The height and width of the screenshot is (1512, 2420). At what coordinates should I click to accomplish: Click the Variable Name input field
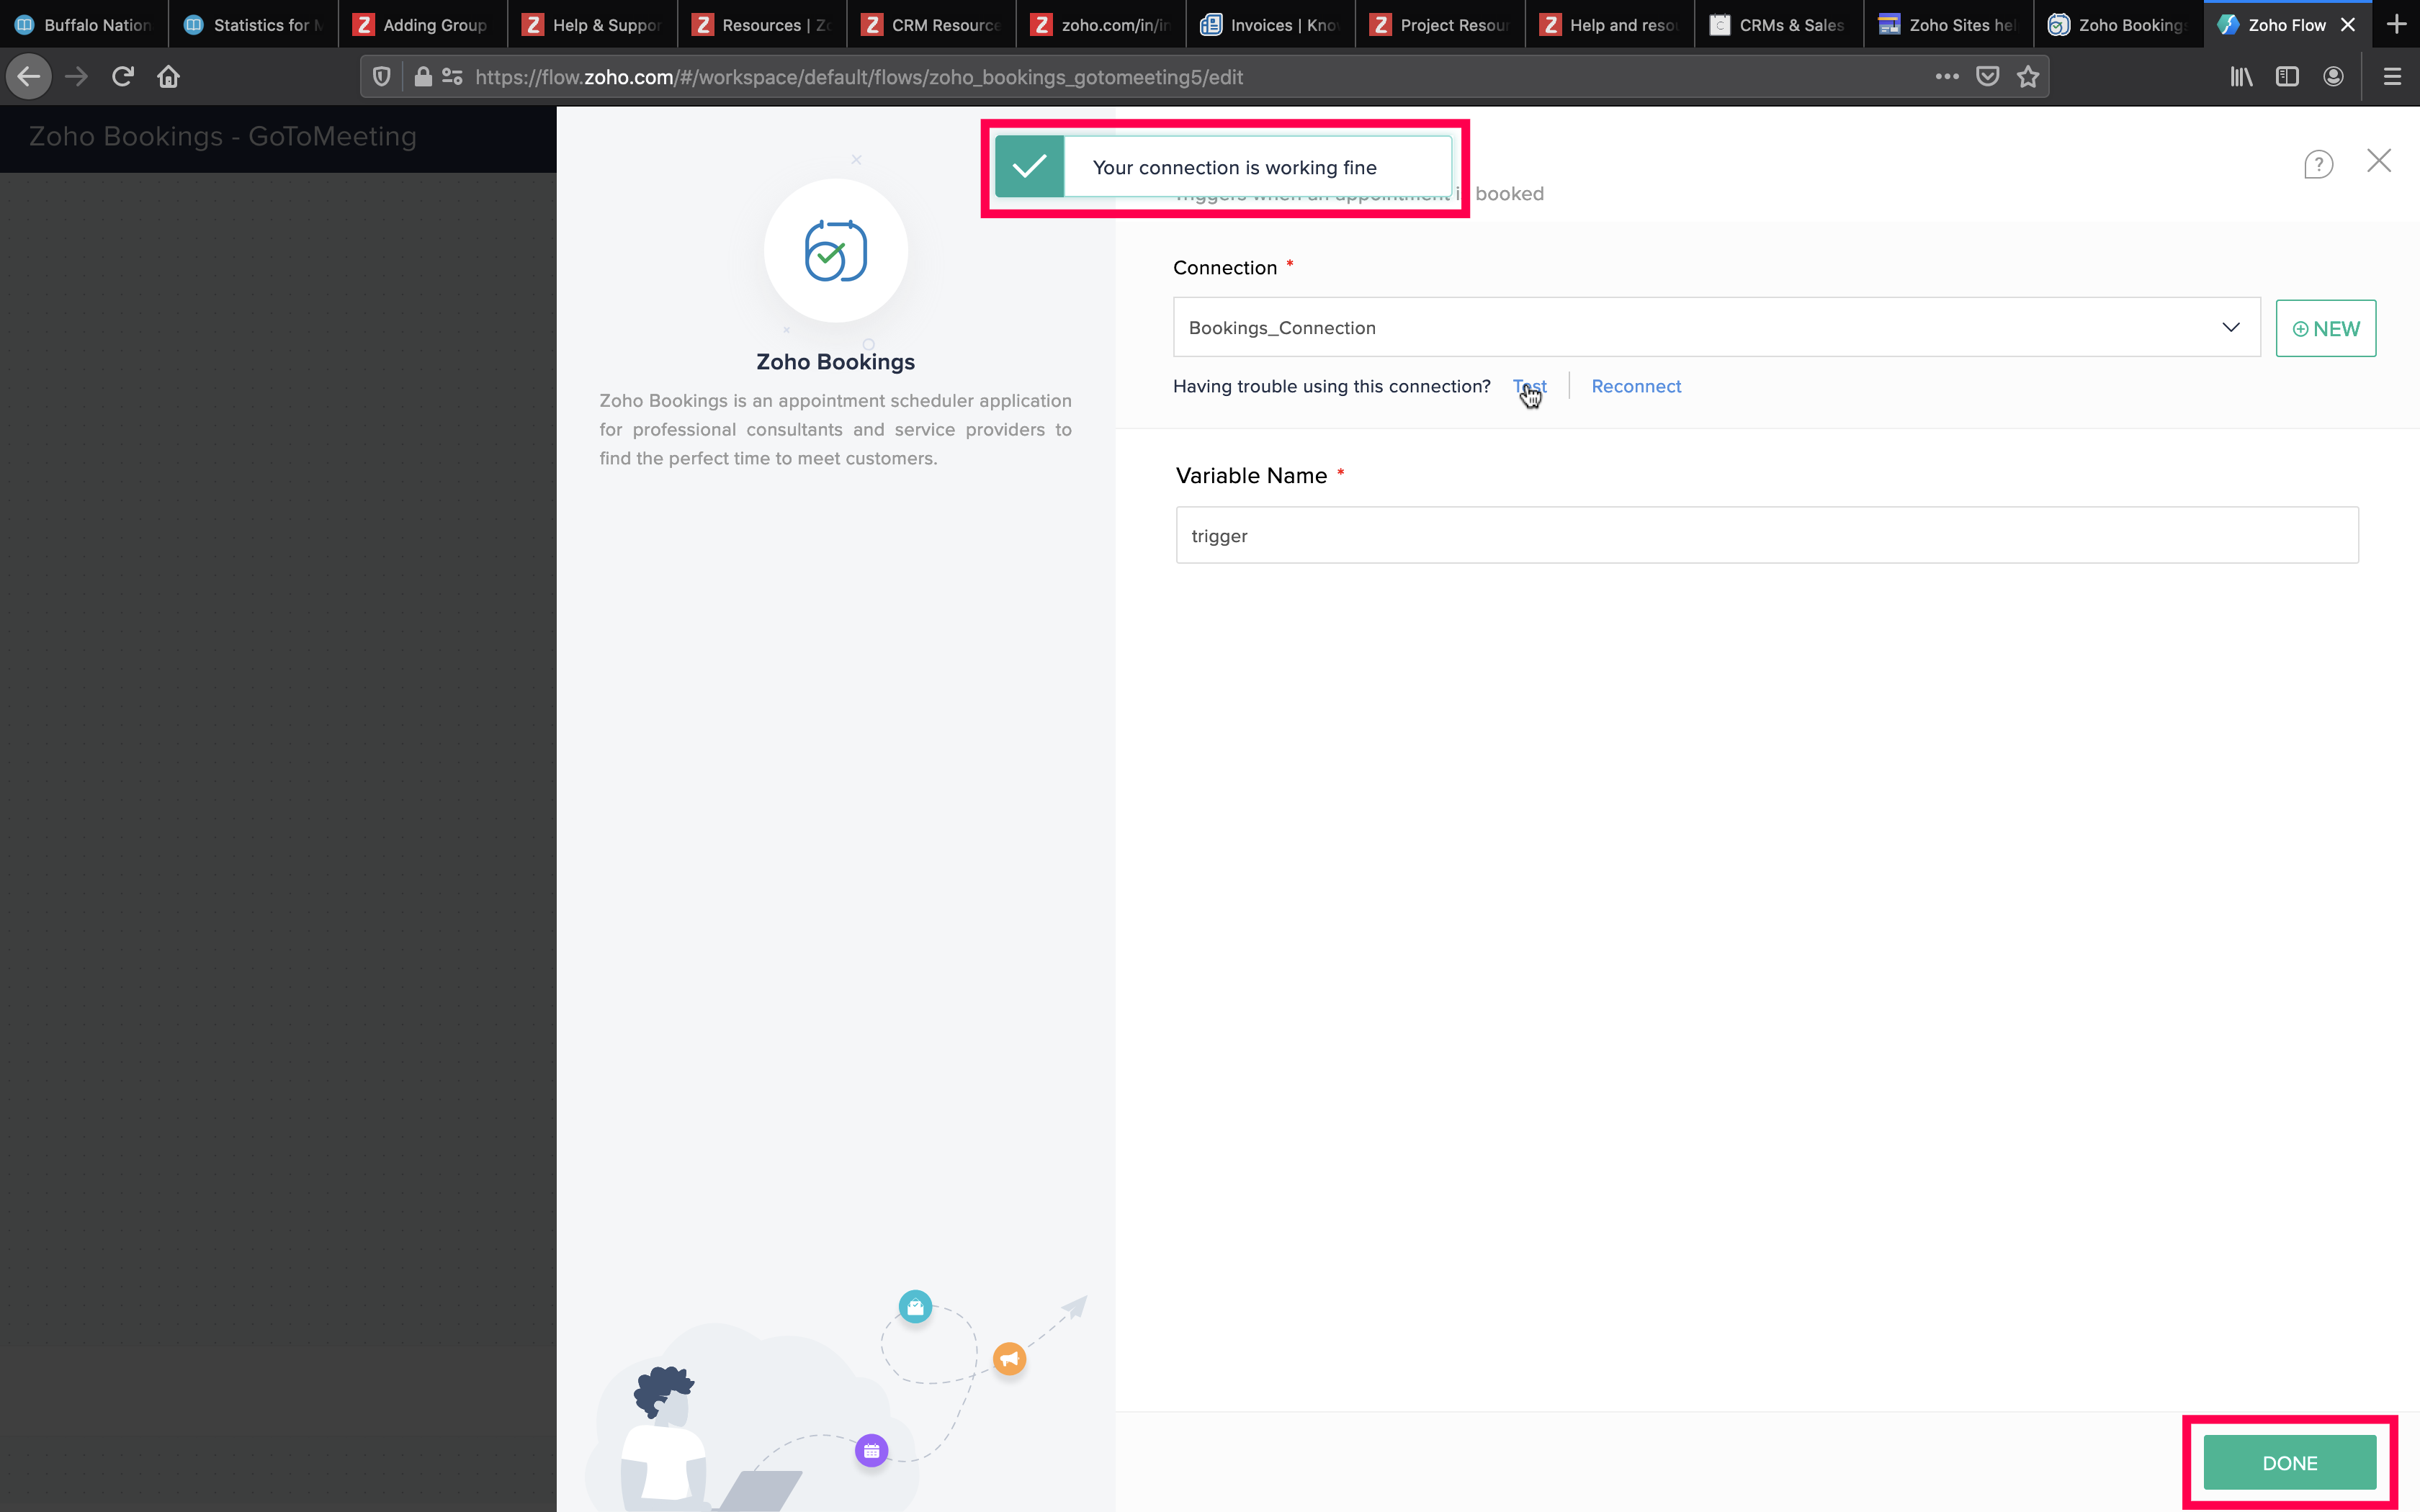coord(1766,536)
